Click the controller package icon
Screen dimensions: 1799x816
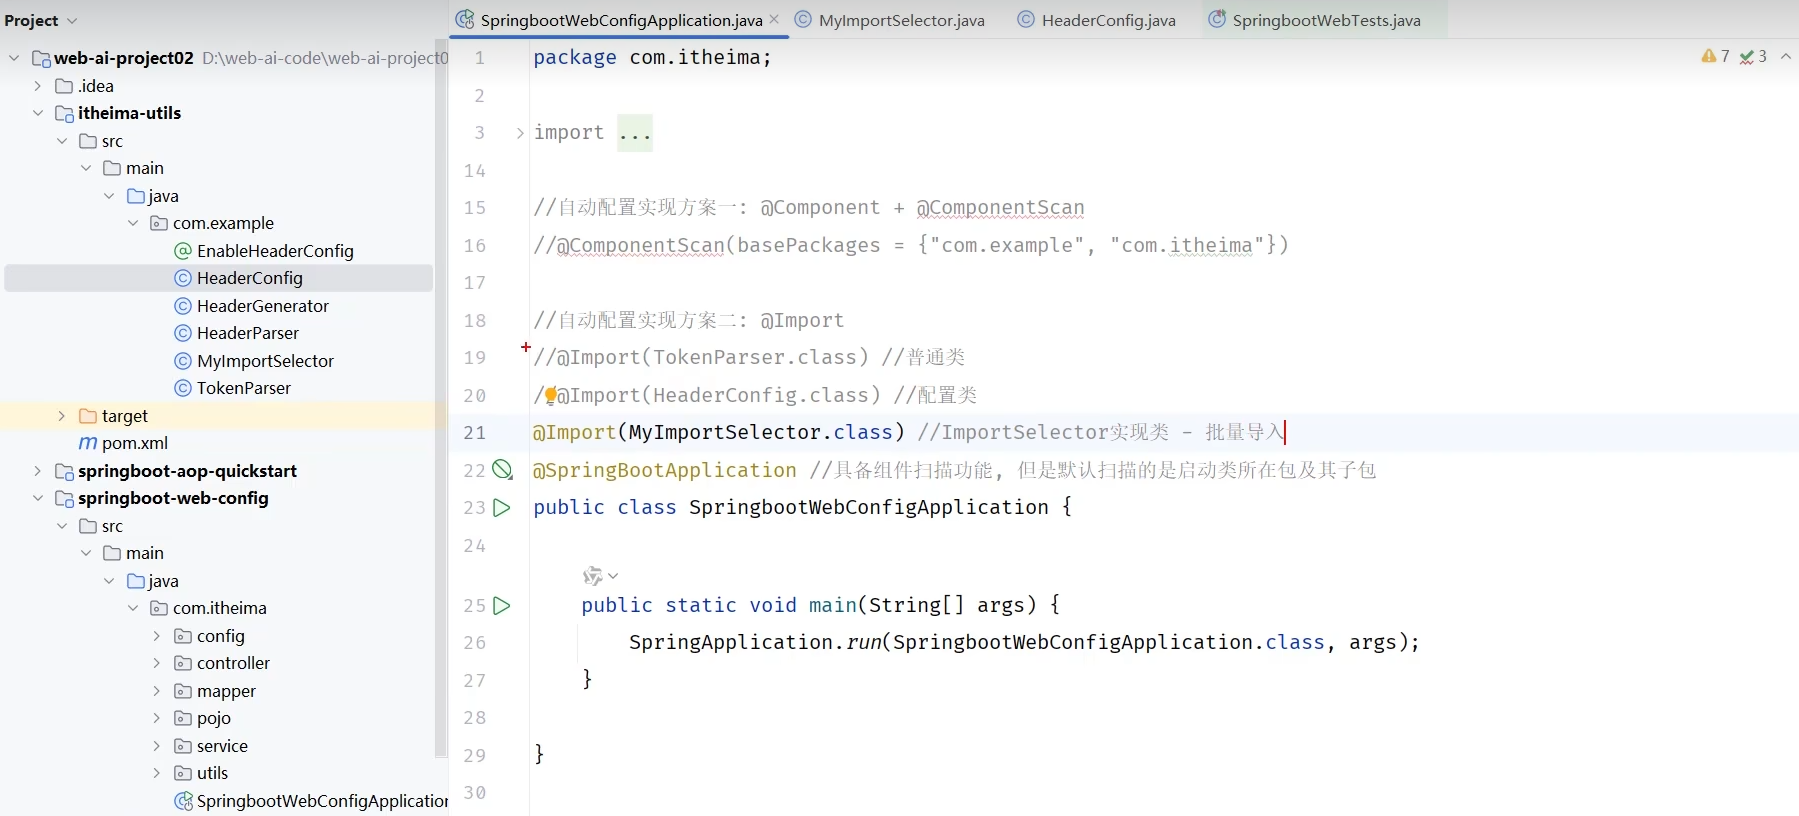(183, 663)
